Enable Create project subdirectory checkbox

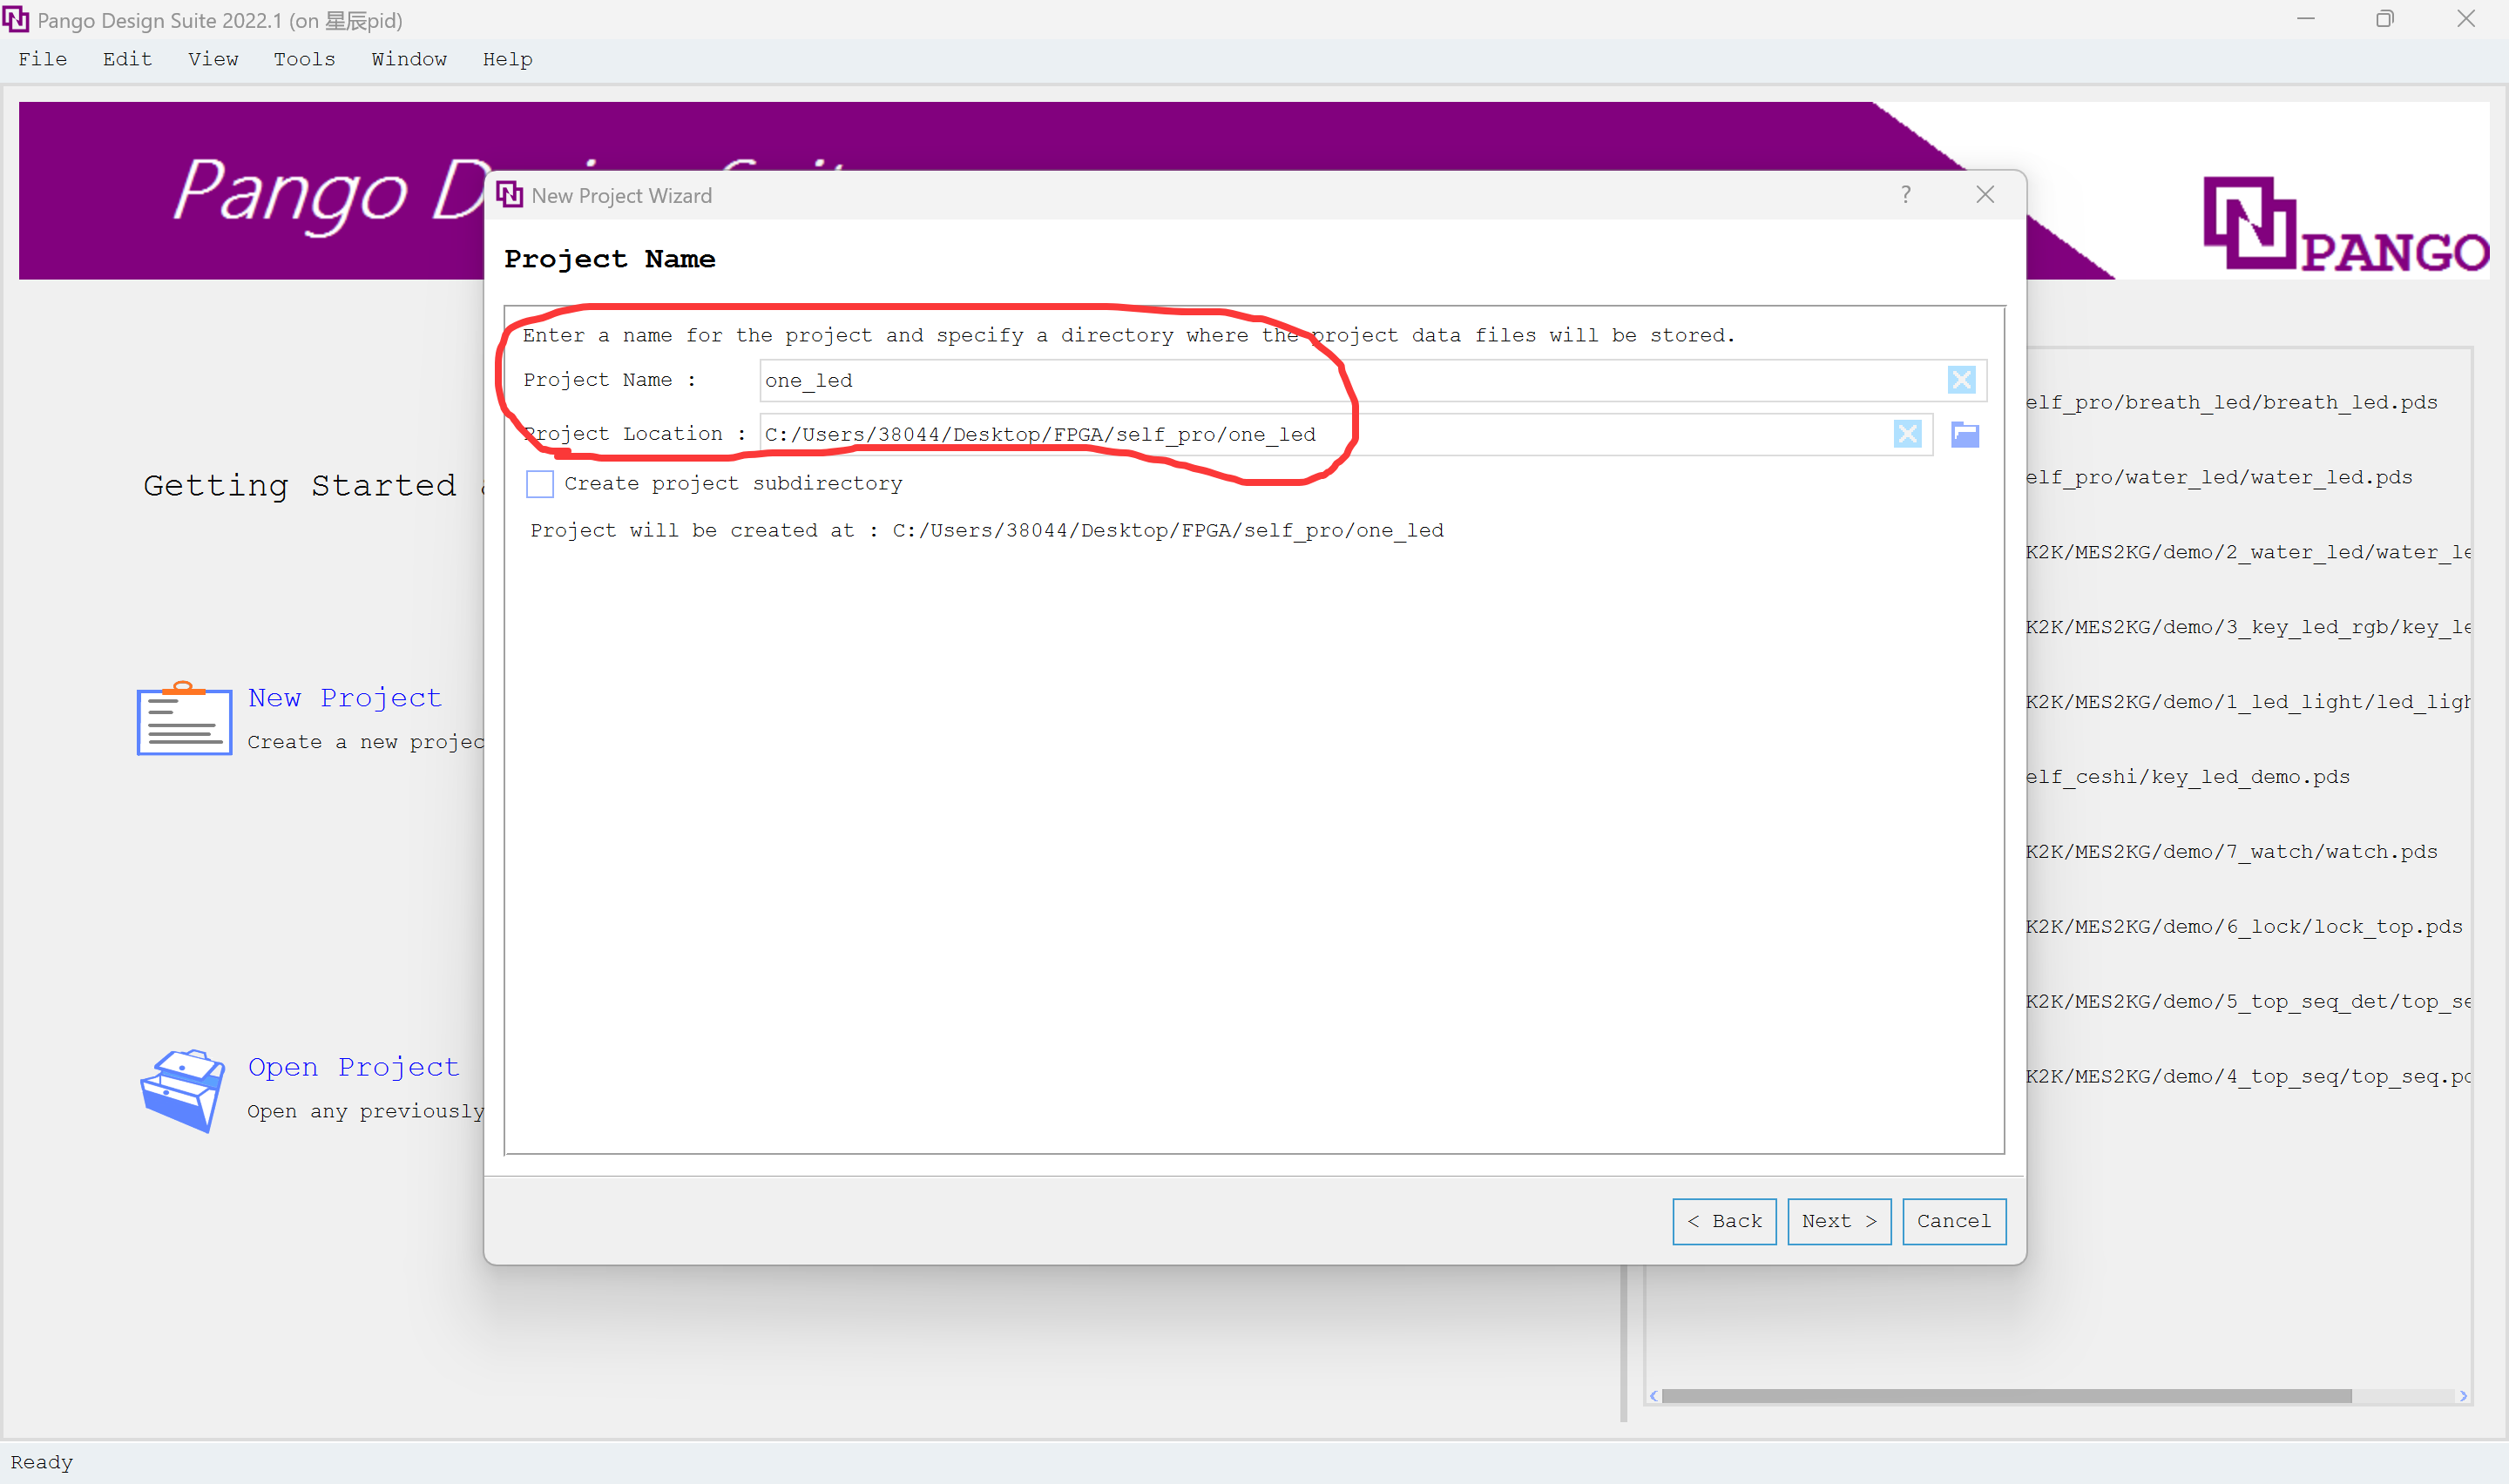point(540,484)
